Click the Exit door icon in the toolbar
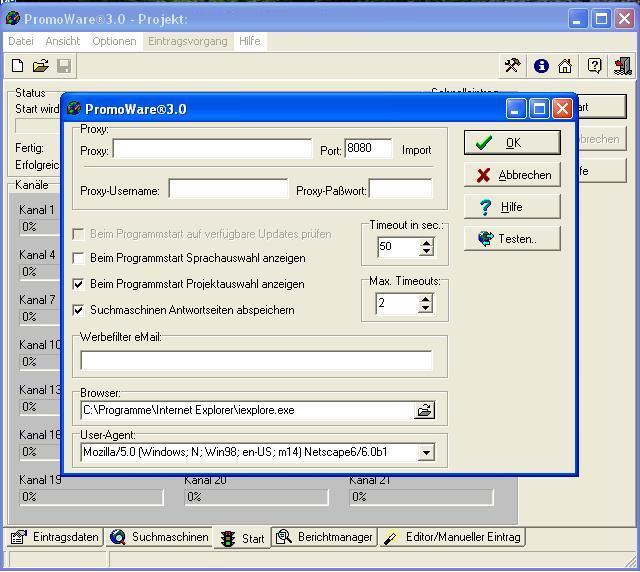 623,66
